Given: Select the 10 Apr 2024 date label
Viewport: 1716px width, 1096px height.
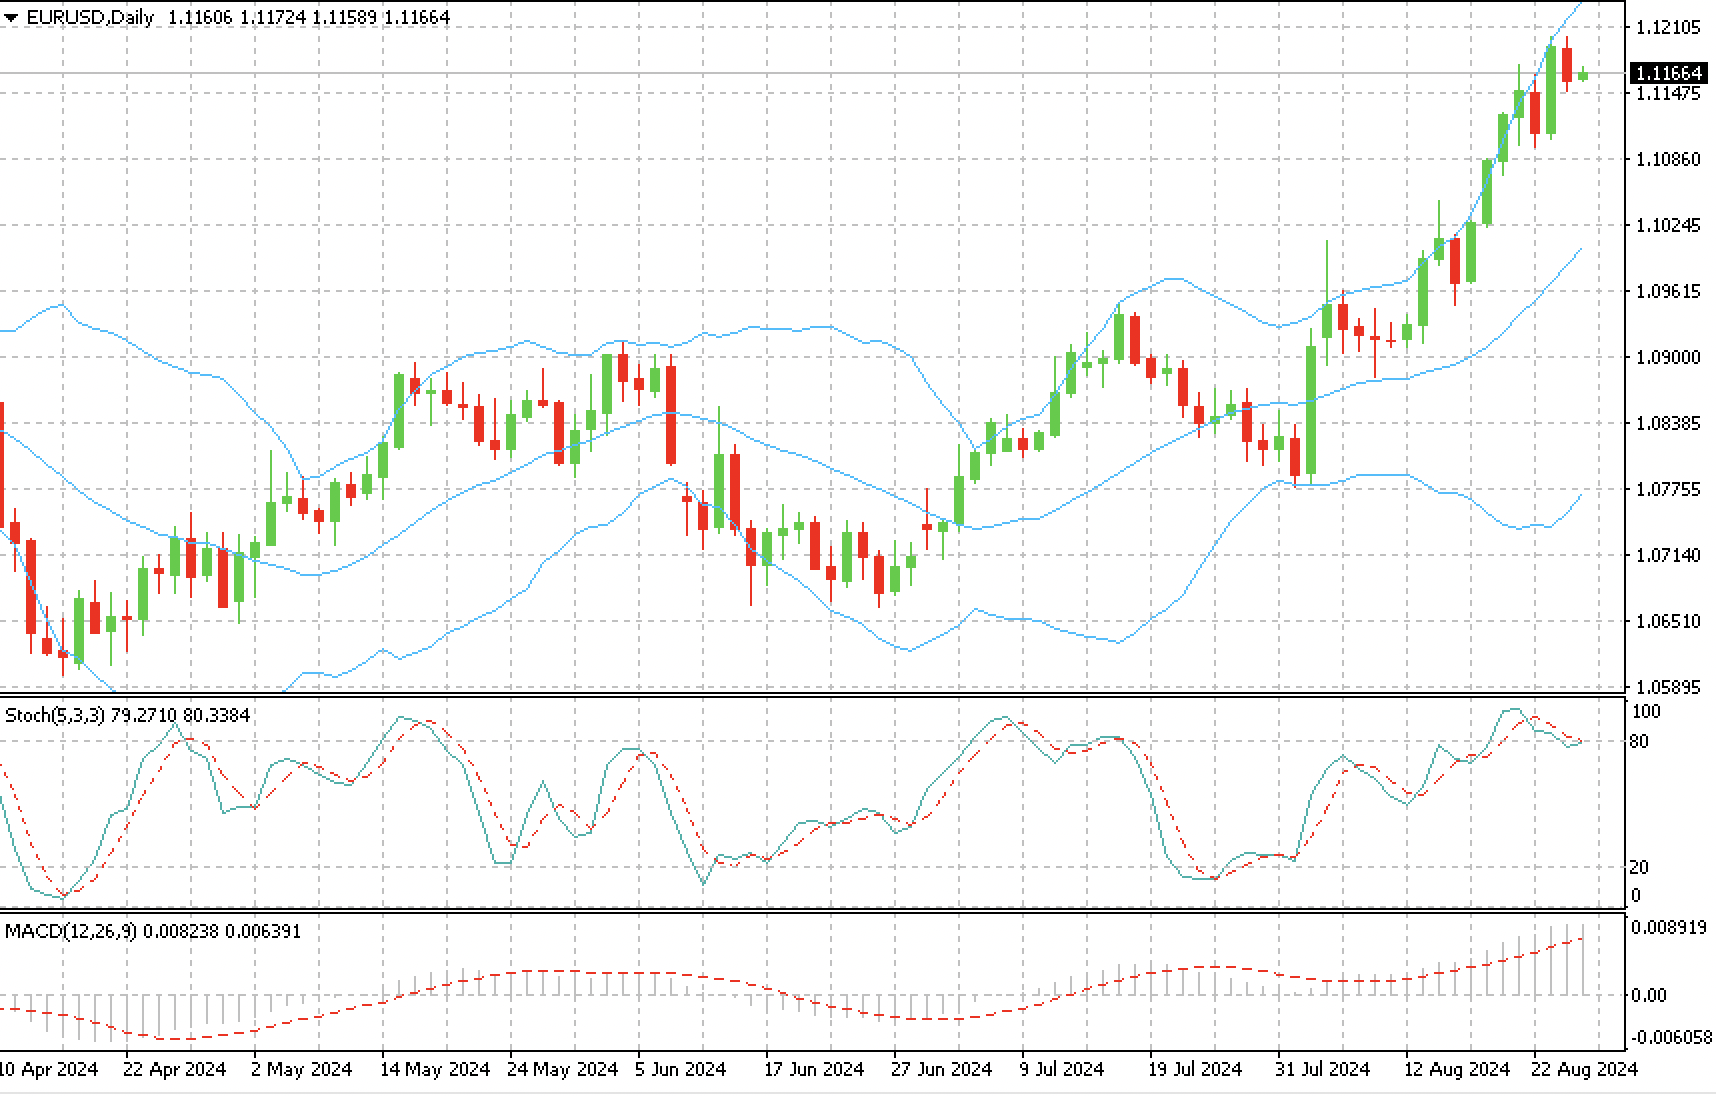Looking at the screenshot, I should [x=49, y=1069].
